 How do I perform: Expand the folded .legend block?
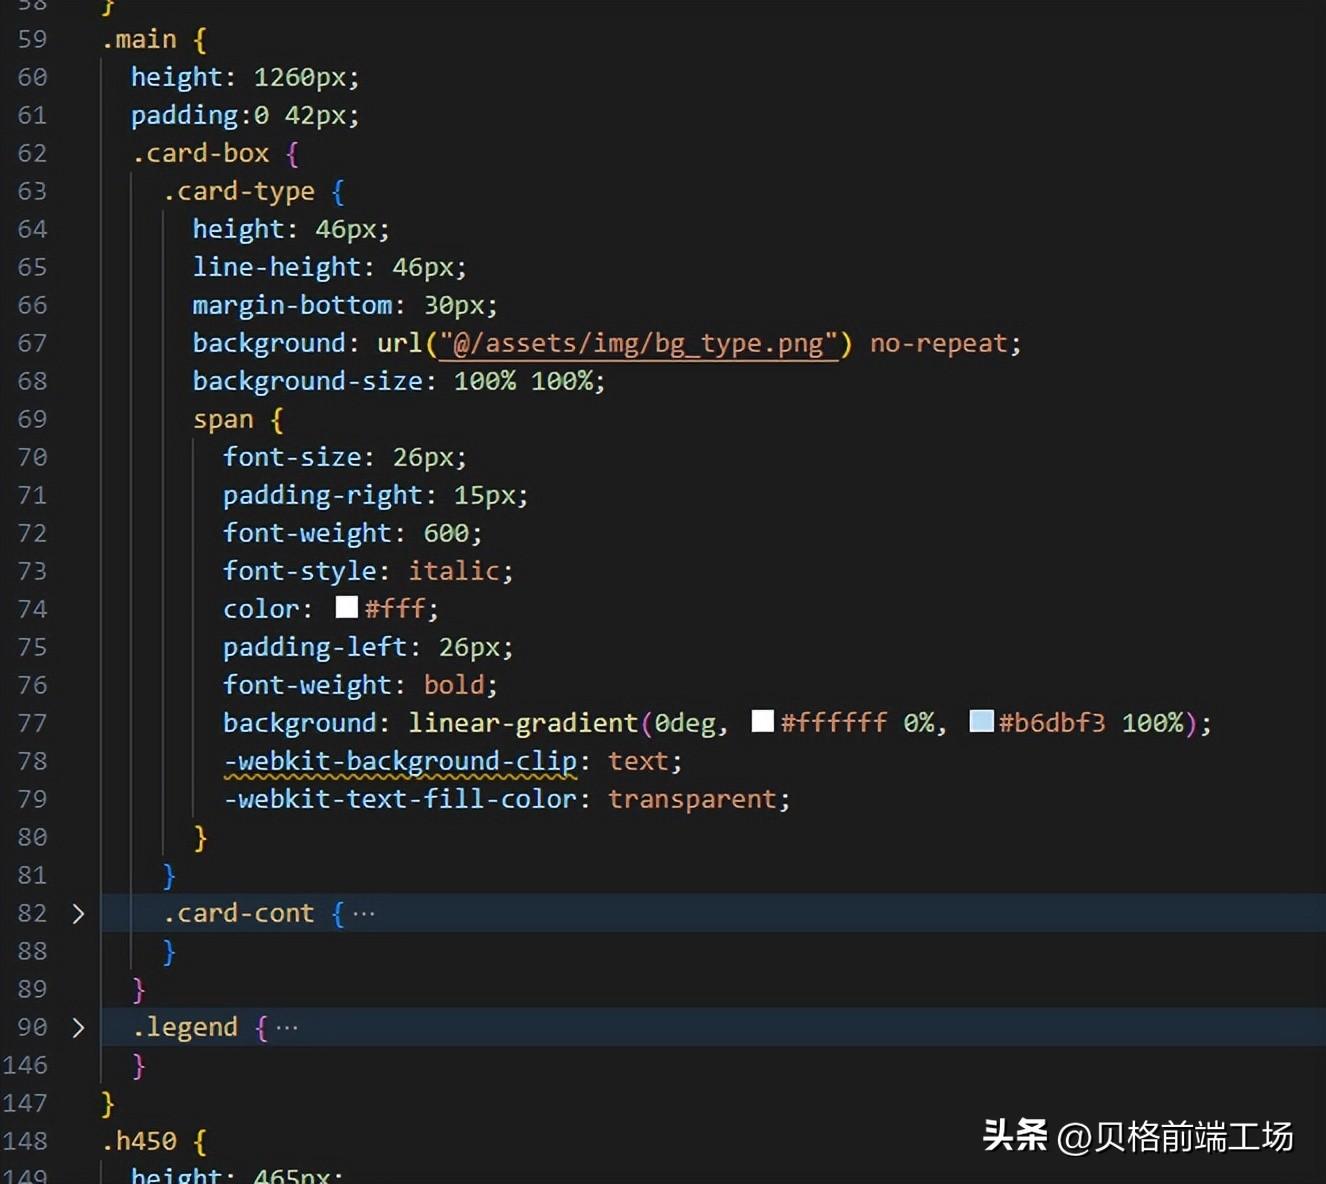point(78,1027)
